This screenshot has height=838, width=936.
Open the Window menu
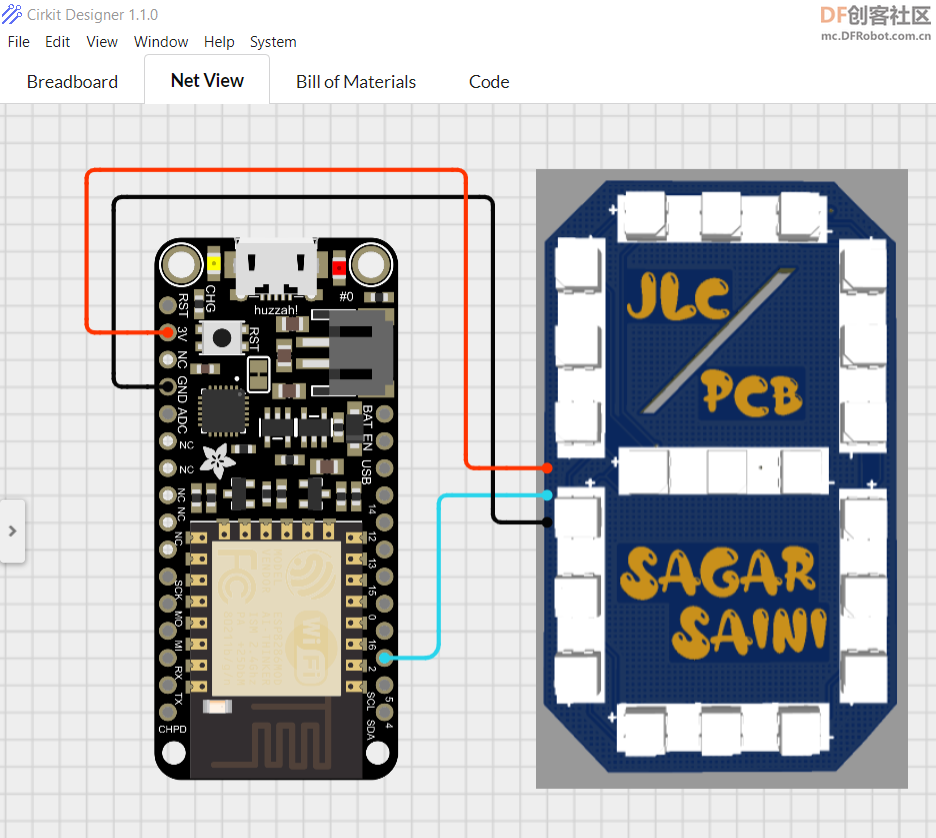(x=161, y=42)
